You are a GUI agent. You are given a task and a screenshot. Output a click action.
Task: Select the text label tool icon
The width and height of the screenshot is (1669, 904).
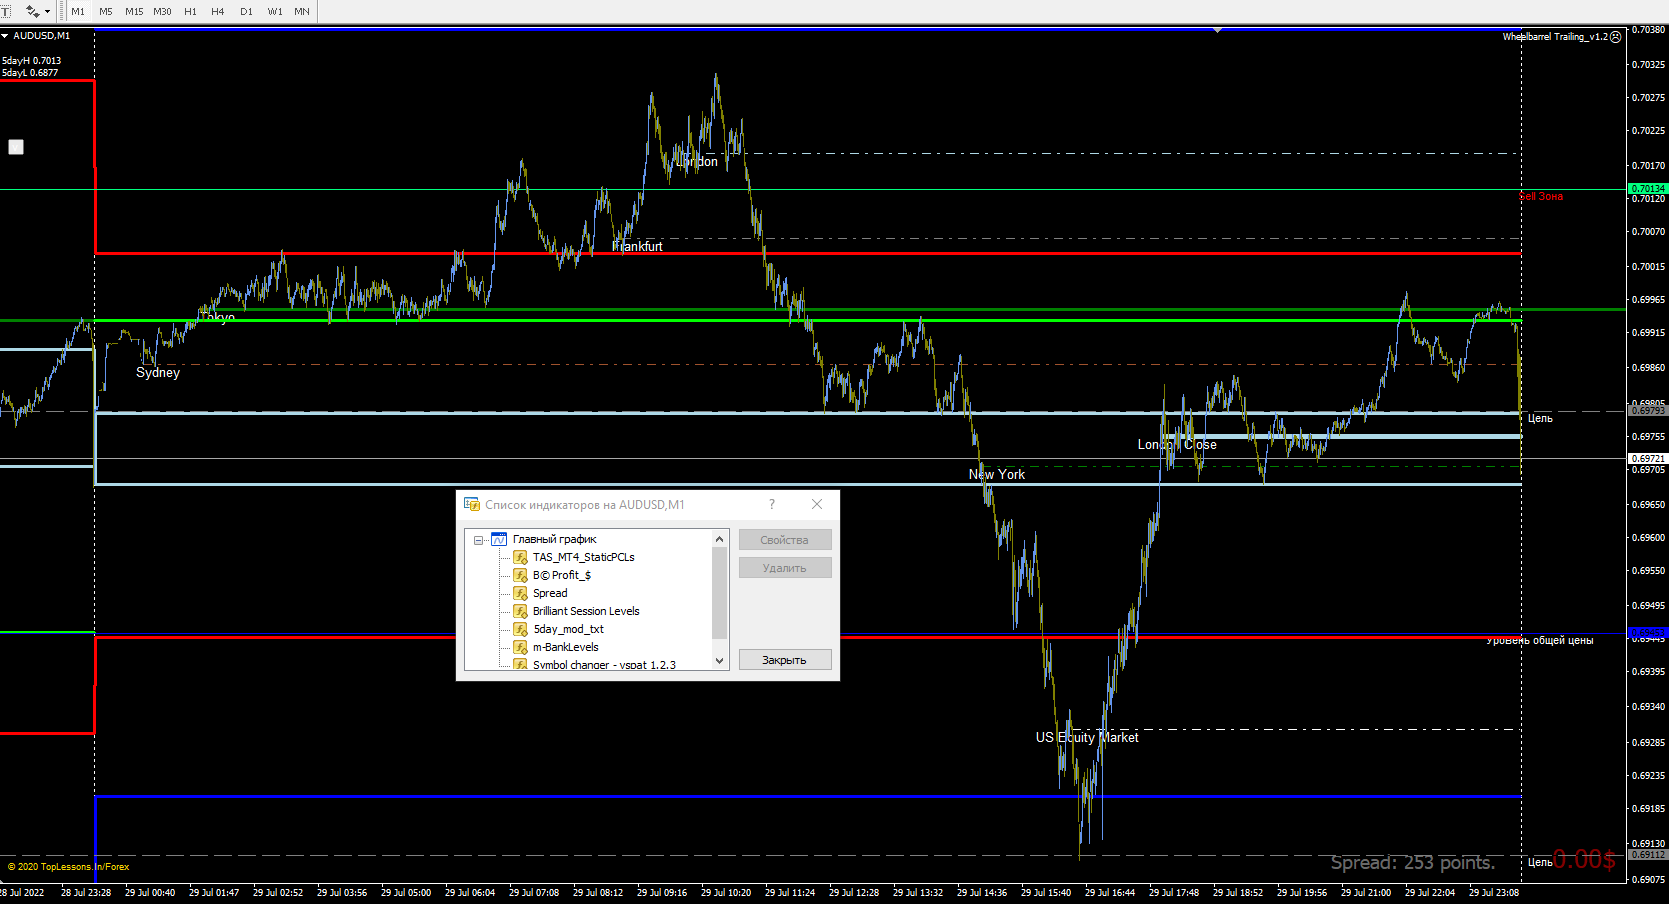pos(5,11)
